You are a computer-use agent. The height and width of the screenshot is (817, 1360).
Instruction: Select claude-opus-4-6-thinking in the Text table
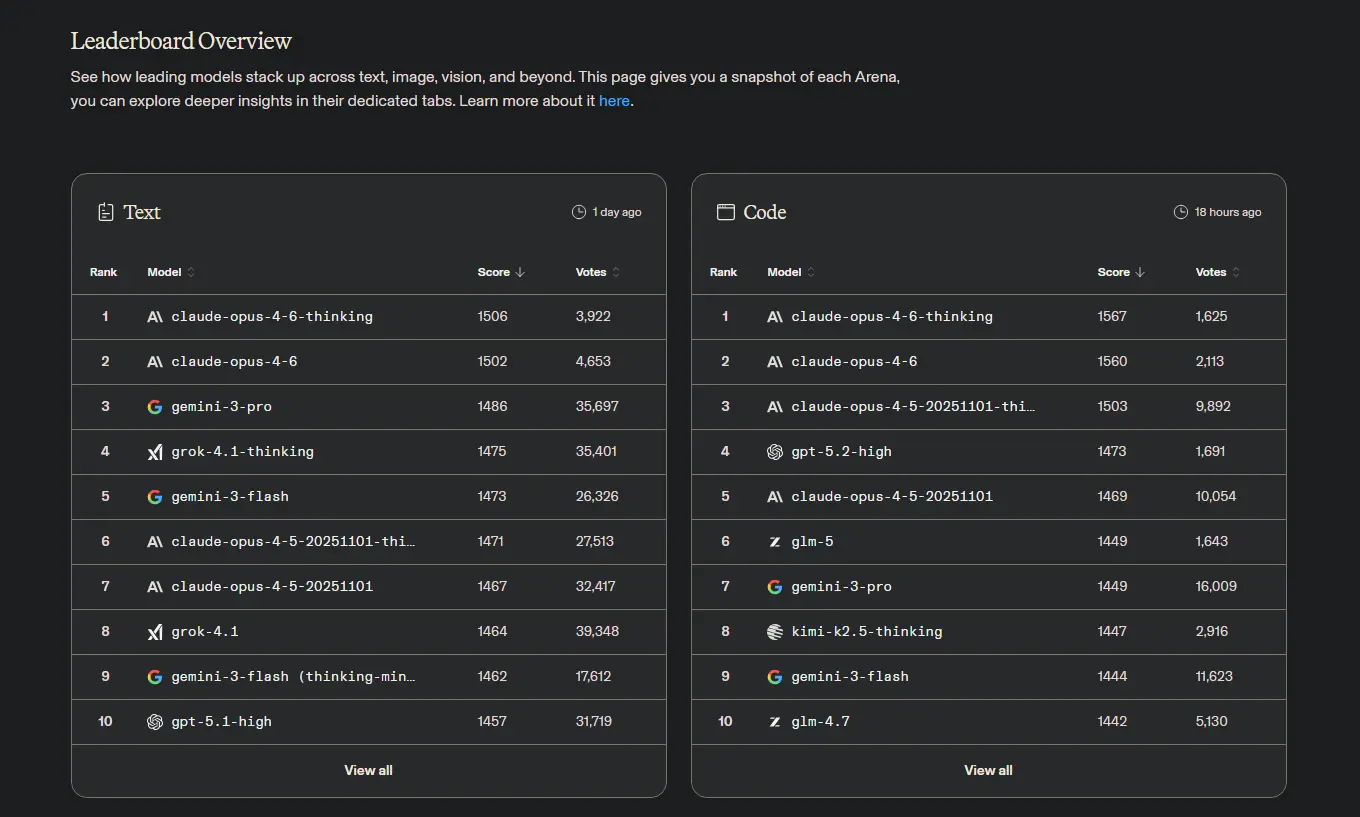point(272,317)
